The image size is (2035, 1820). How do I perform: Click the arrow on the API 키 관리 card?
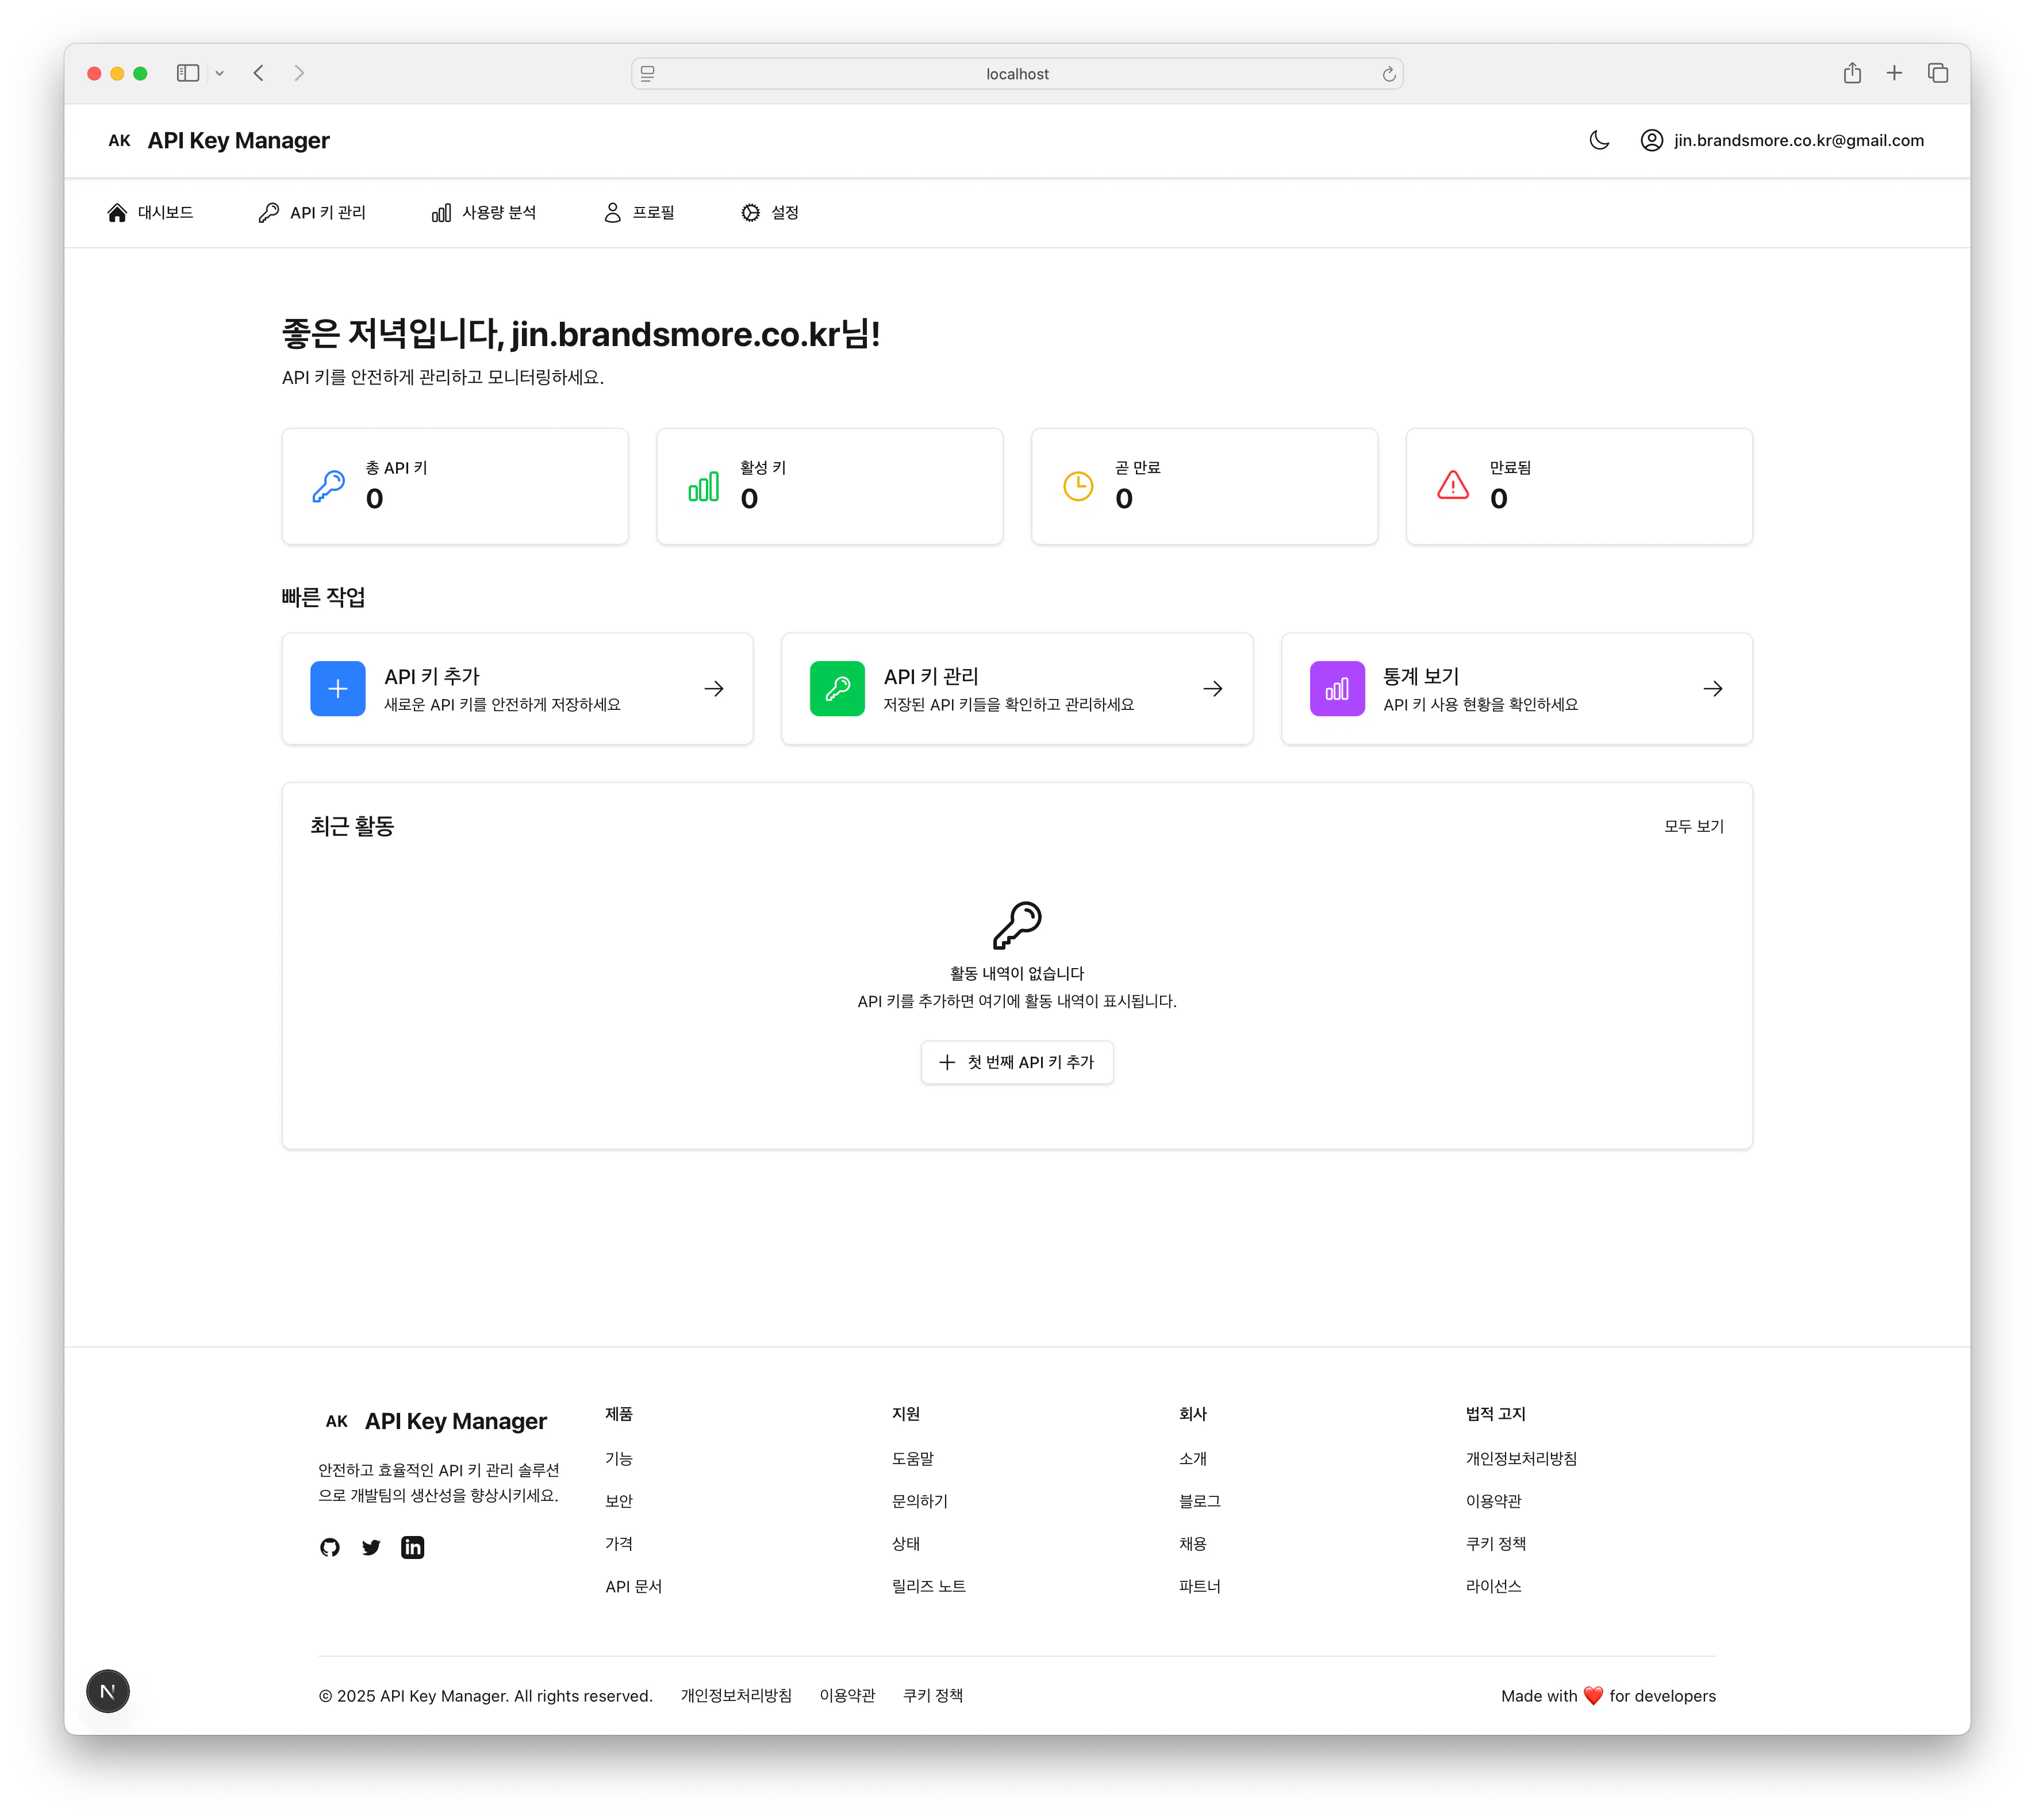(1212, 688)
